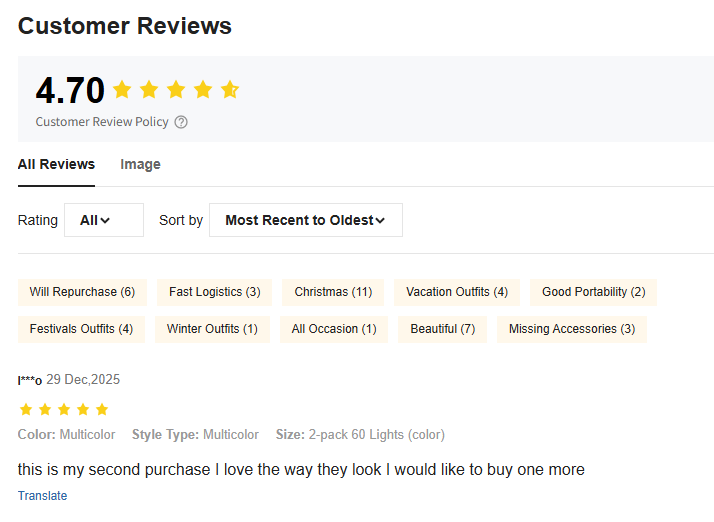Click the half-filled fifth rating star
The image size is (714, 522).
click(x=230, y=90)
